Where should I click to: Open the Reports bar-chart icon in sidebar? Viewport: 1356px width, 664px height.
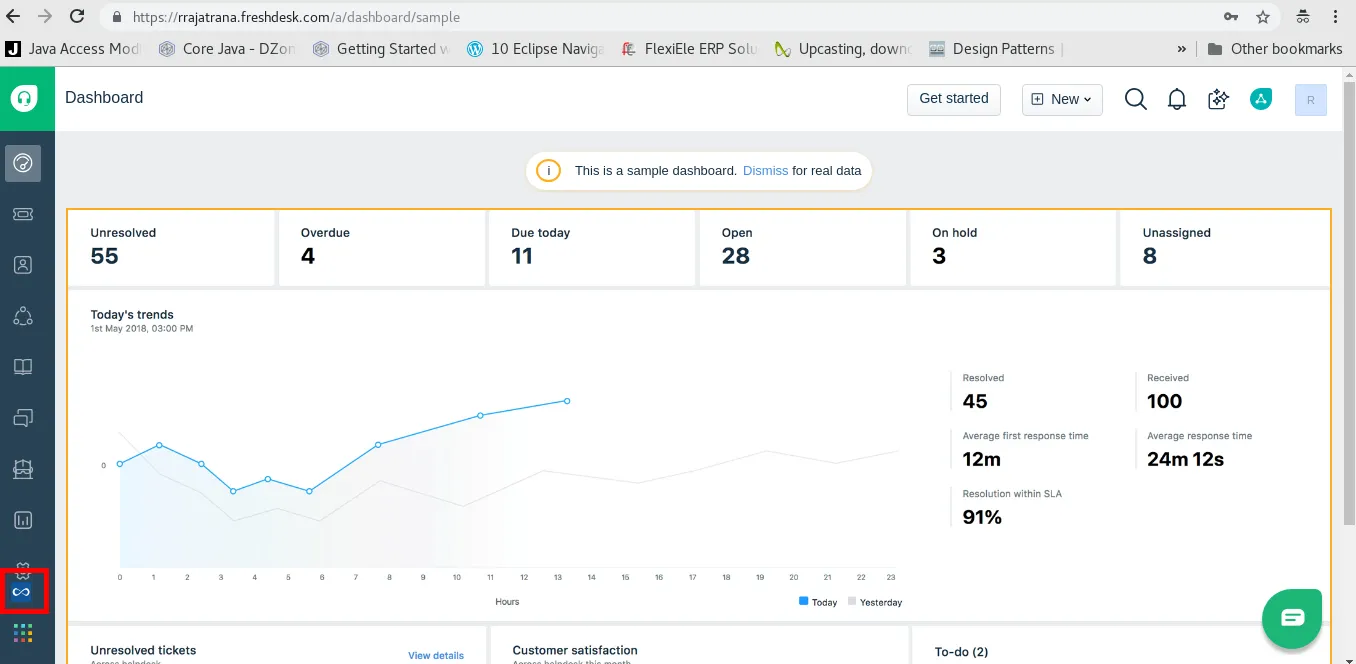(x=23, y=520)
